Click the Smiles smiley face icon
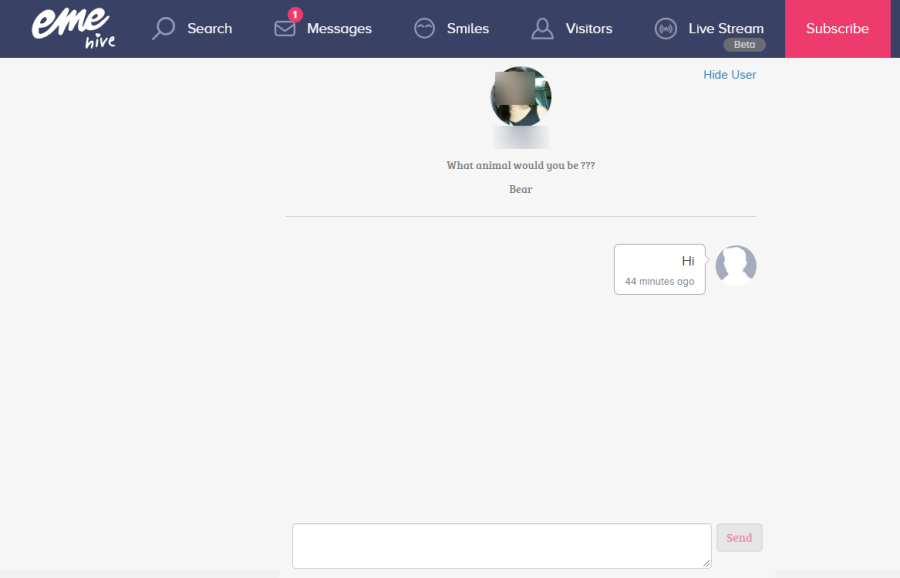 [425, 28]
